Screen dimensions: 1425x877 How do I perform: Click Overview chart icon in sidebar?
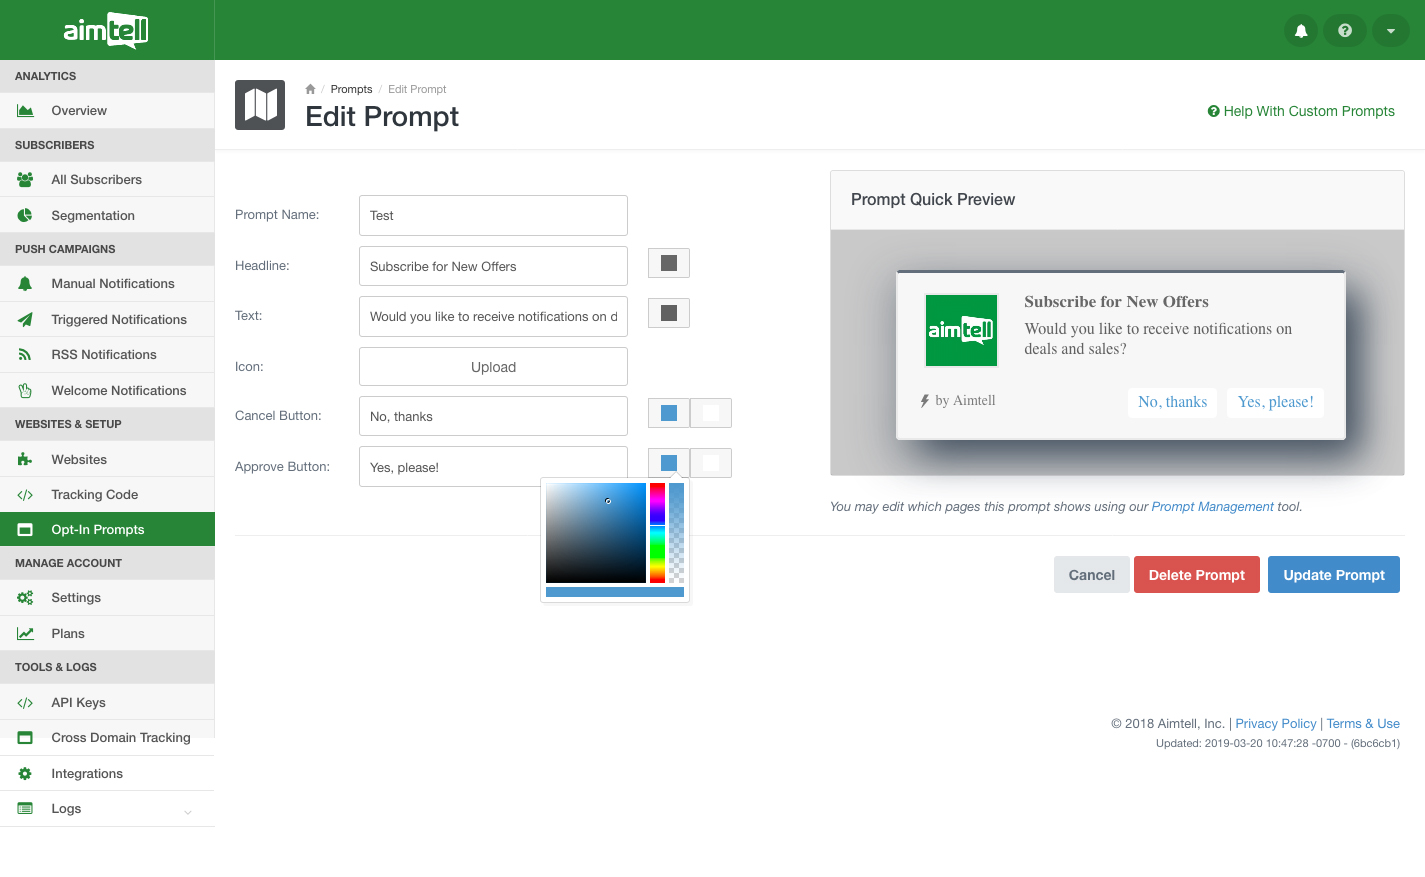click(x=25, y=111)
